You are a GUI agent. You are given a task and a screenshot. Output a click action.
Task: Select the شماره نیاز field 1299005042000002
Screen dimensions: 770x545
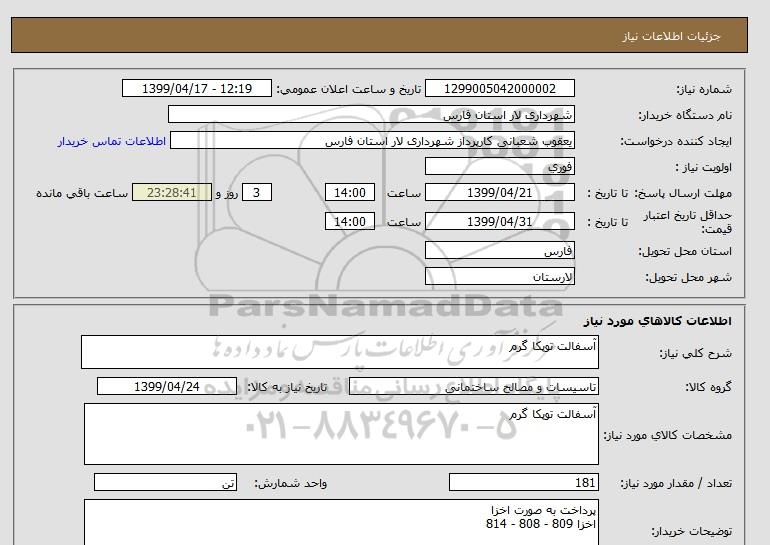pos(499,88)
